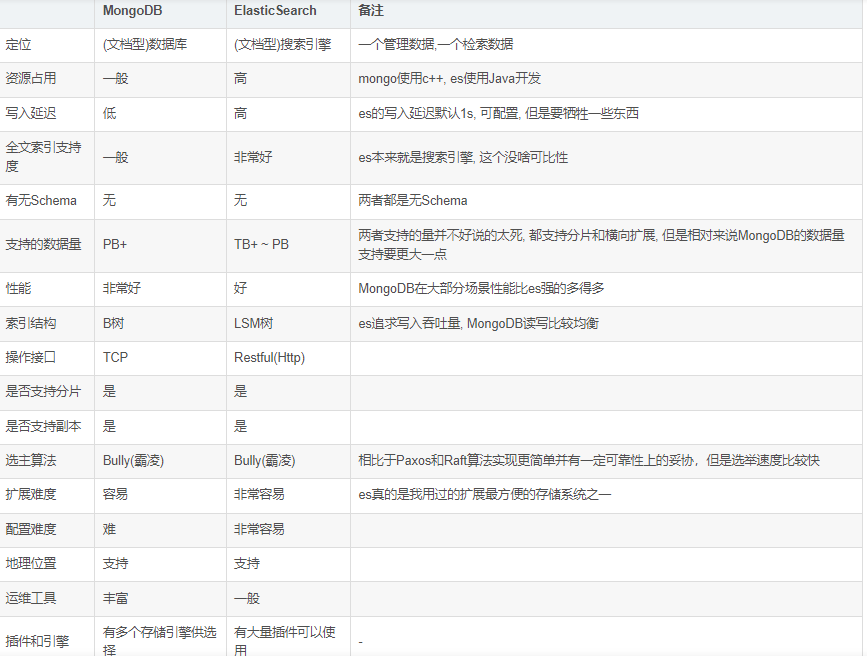Click the 低 cell in 写入延迟 row
Viewport: 867px width, 660px height.
(x=109, y=113)
